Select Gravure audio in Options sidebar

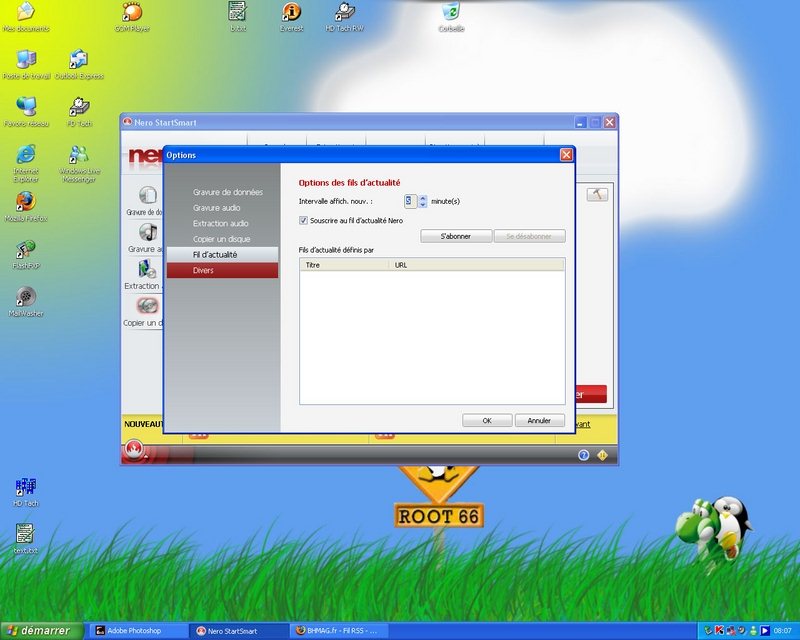pyautogui.click(x=216, y=208)
